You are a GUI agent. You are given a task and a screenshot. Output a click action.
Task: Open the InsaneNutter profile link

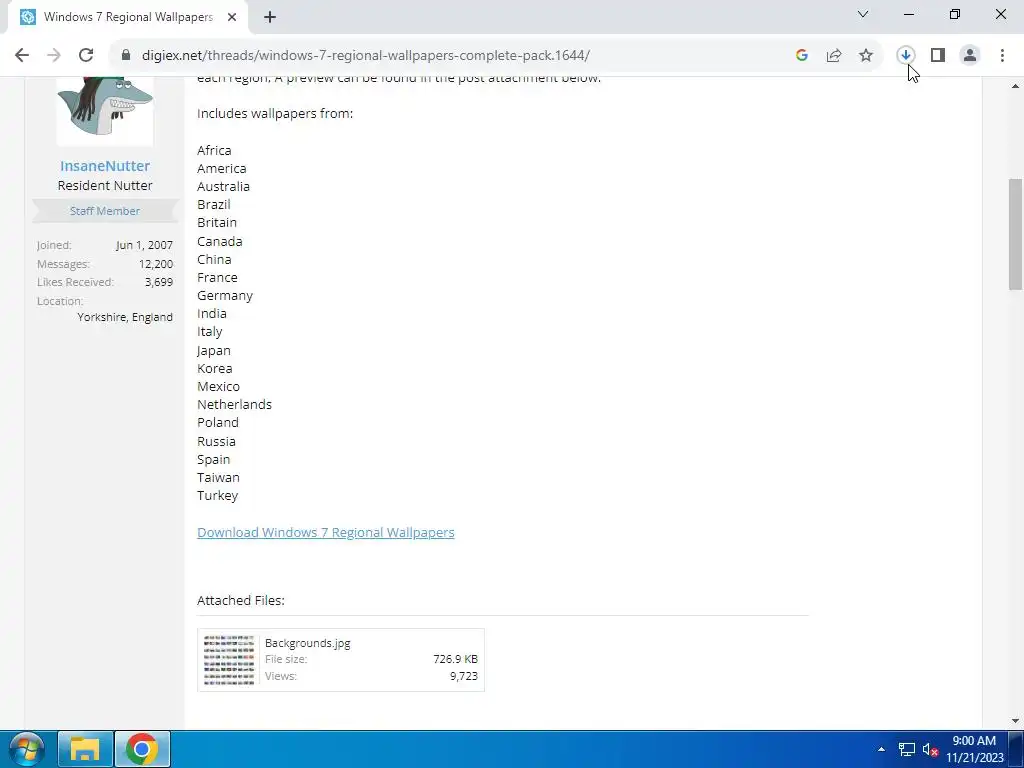(x=105, y=166)
